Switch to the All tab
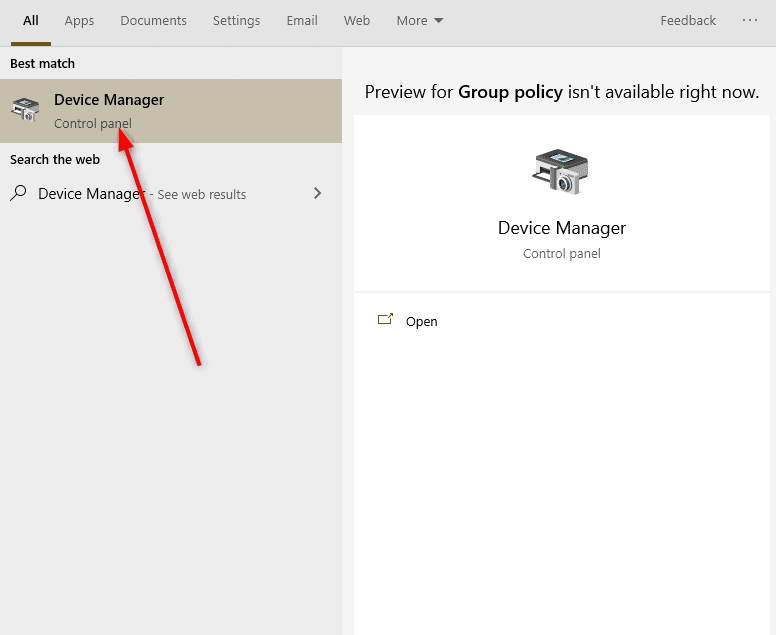This screenshot has height=635, width=776. pos(31,21)
